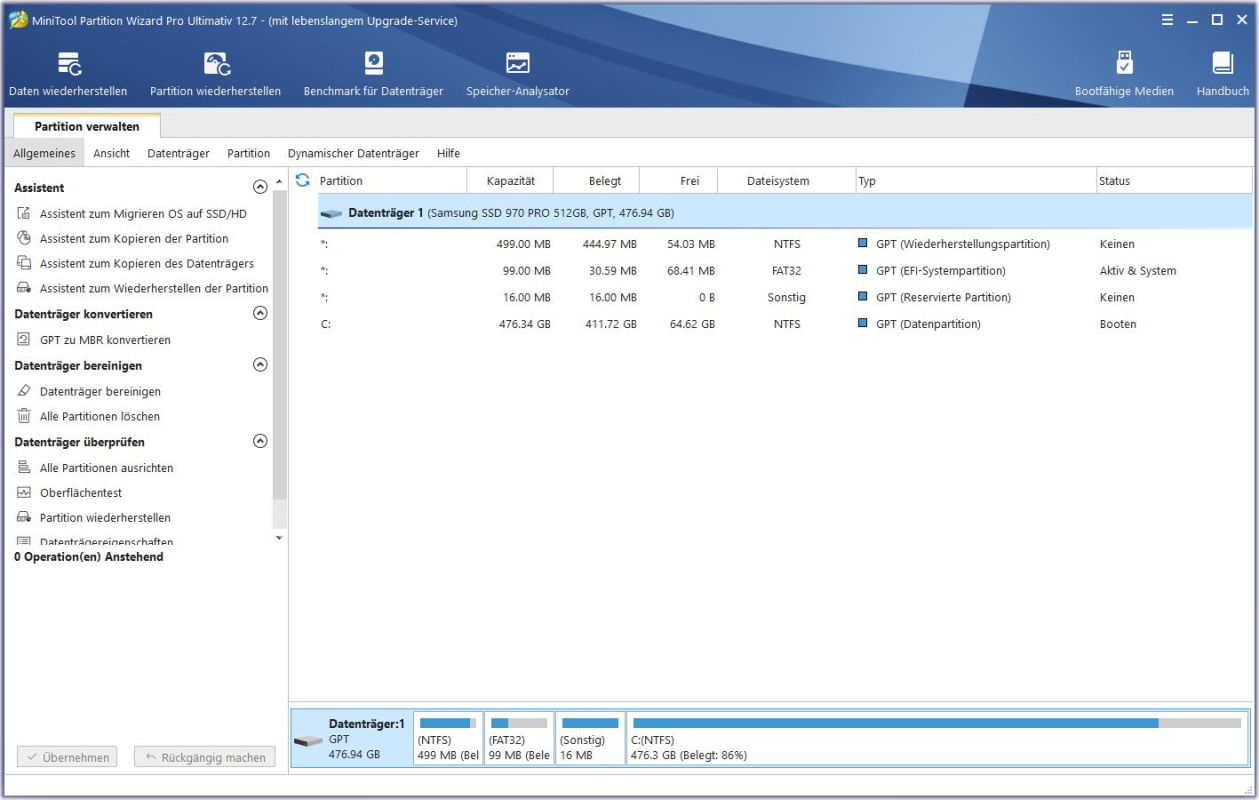The height and width of the screenshot is (800, 1259).
Task: Run the Oberflächentest
Action: coord(89,492)
